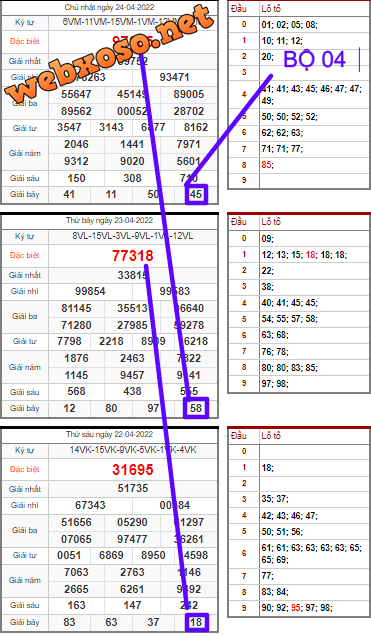
Task: Select 'Lô tô' column header beside 24-04-2022 table
Action: tap(271, 9)
